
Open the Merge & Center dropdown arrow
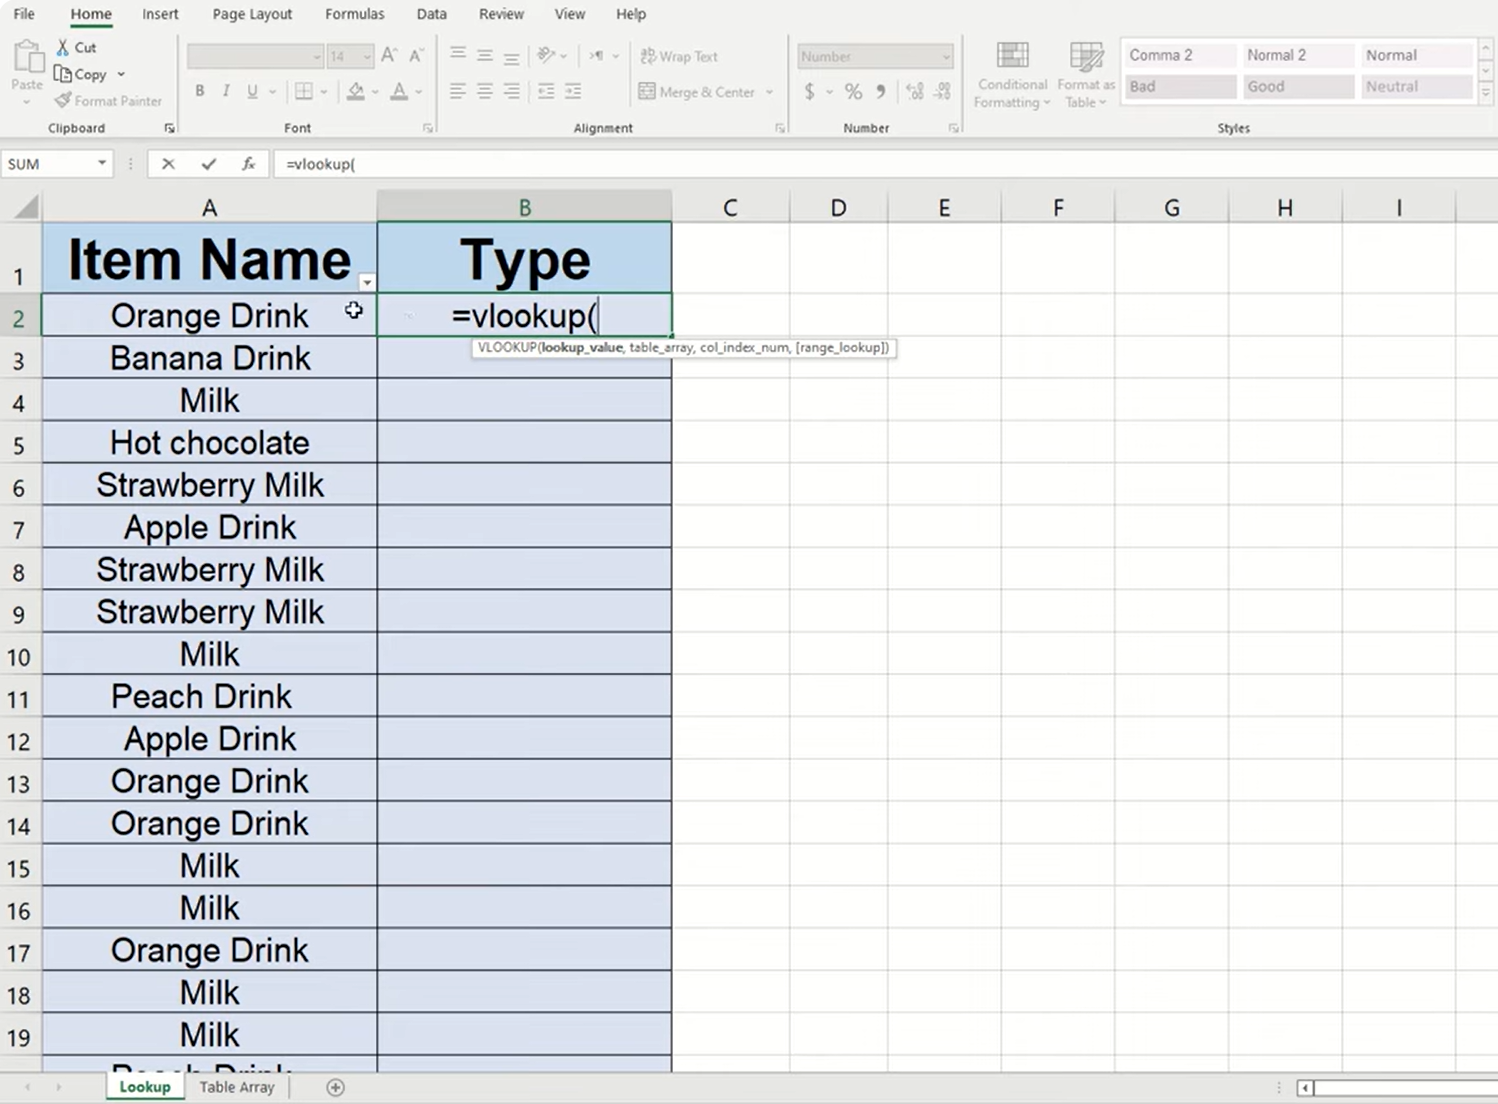click(770, 92)
